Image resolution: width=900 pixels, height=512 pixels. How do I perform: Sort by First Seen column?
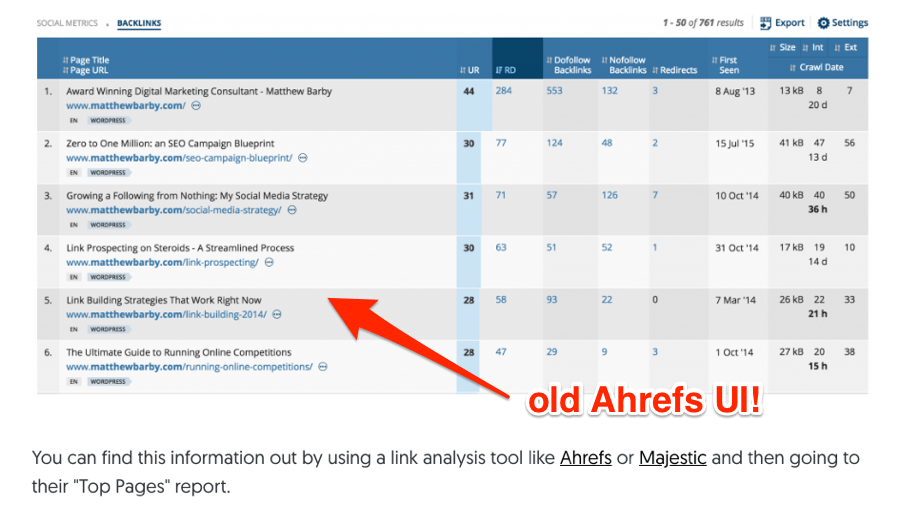[725, 65]
